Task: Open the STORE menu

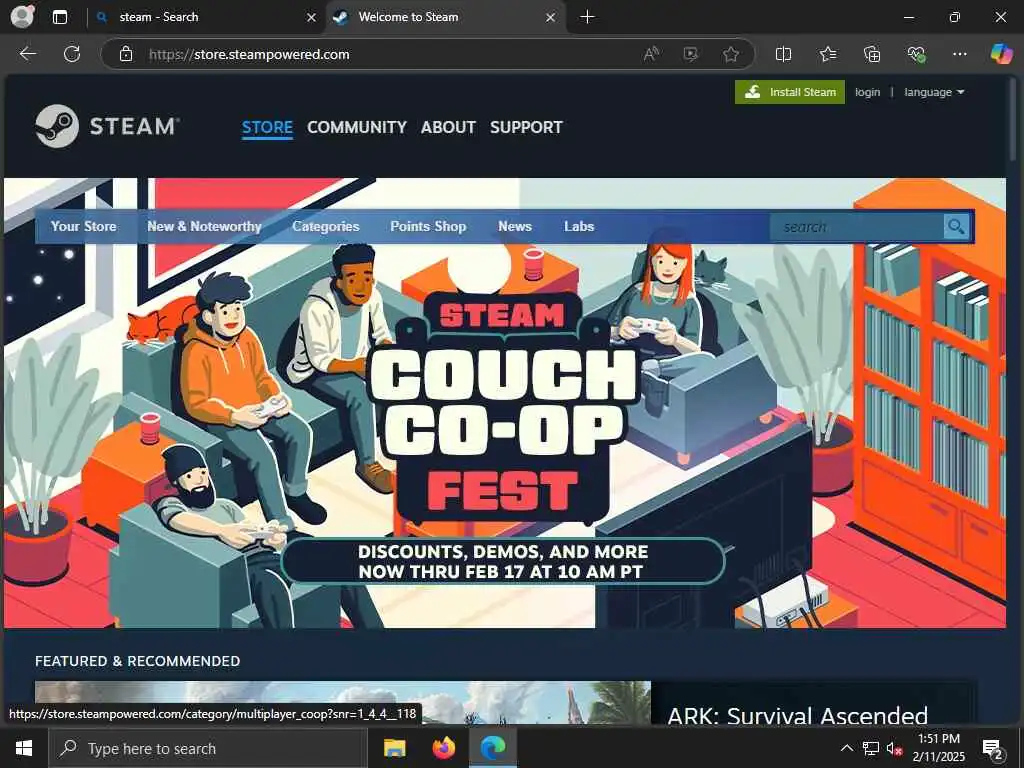Action: (267, 127)
